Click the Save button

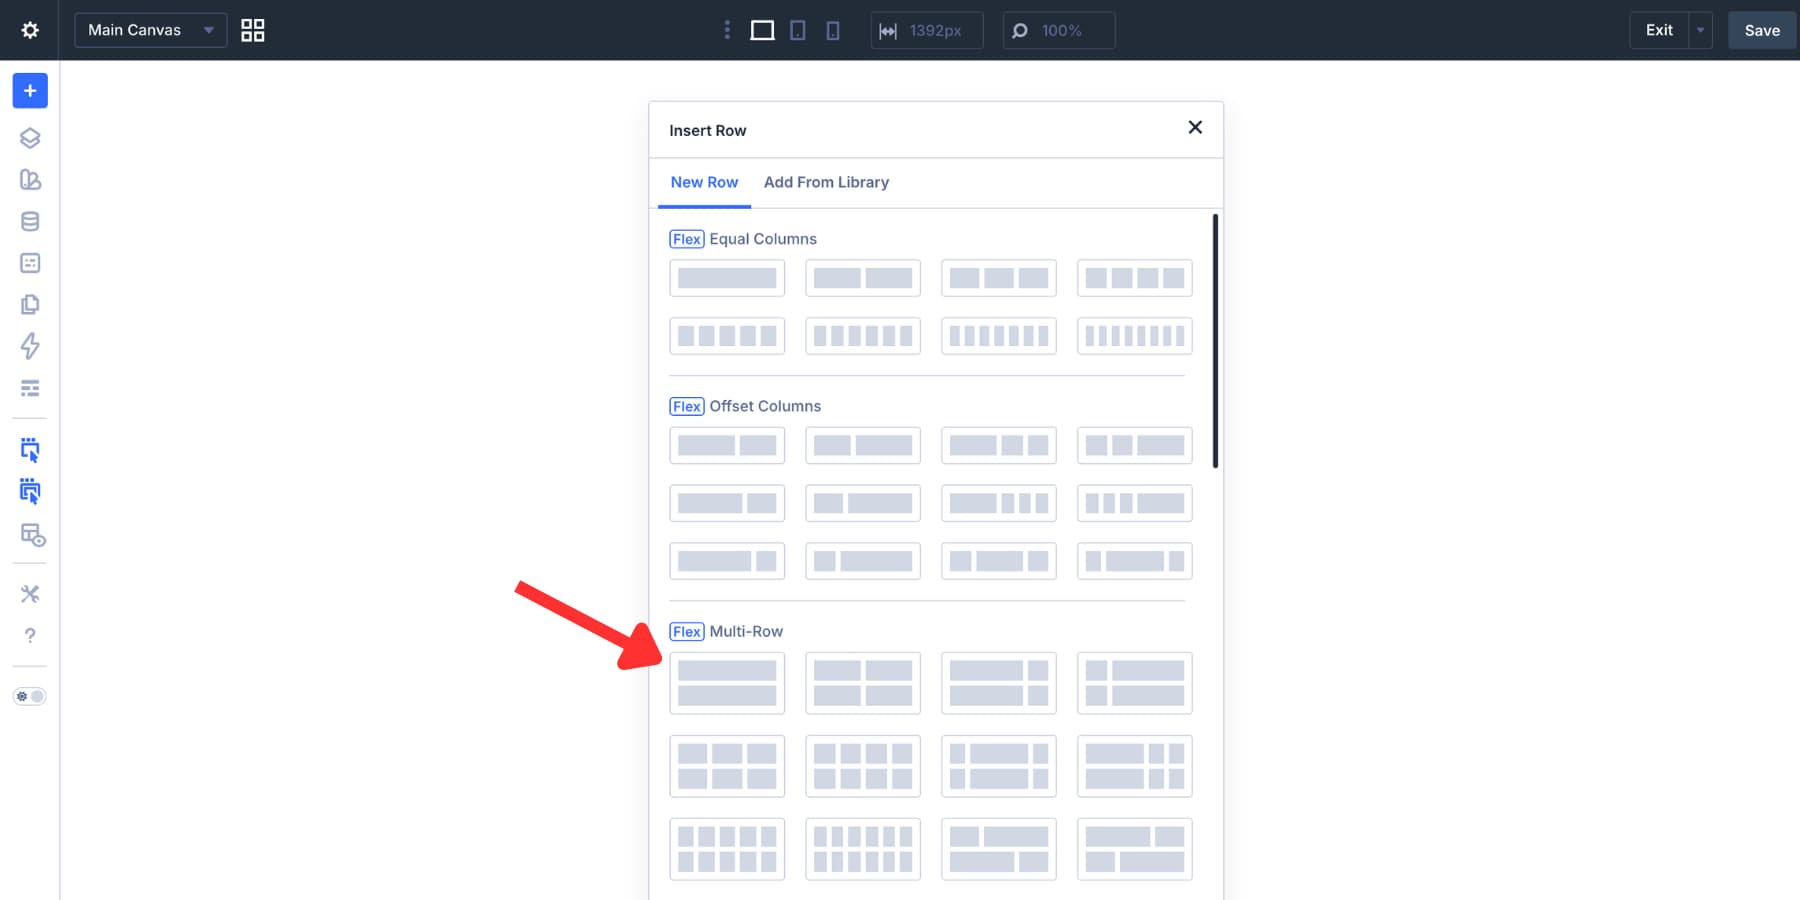(x=1762, y=30)
